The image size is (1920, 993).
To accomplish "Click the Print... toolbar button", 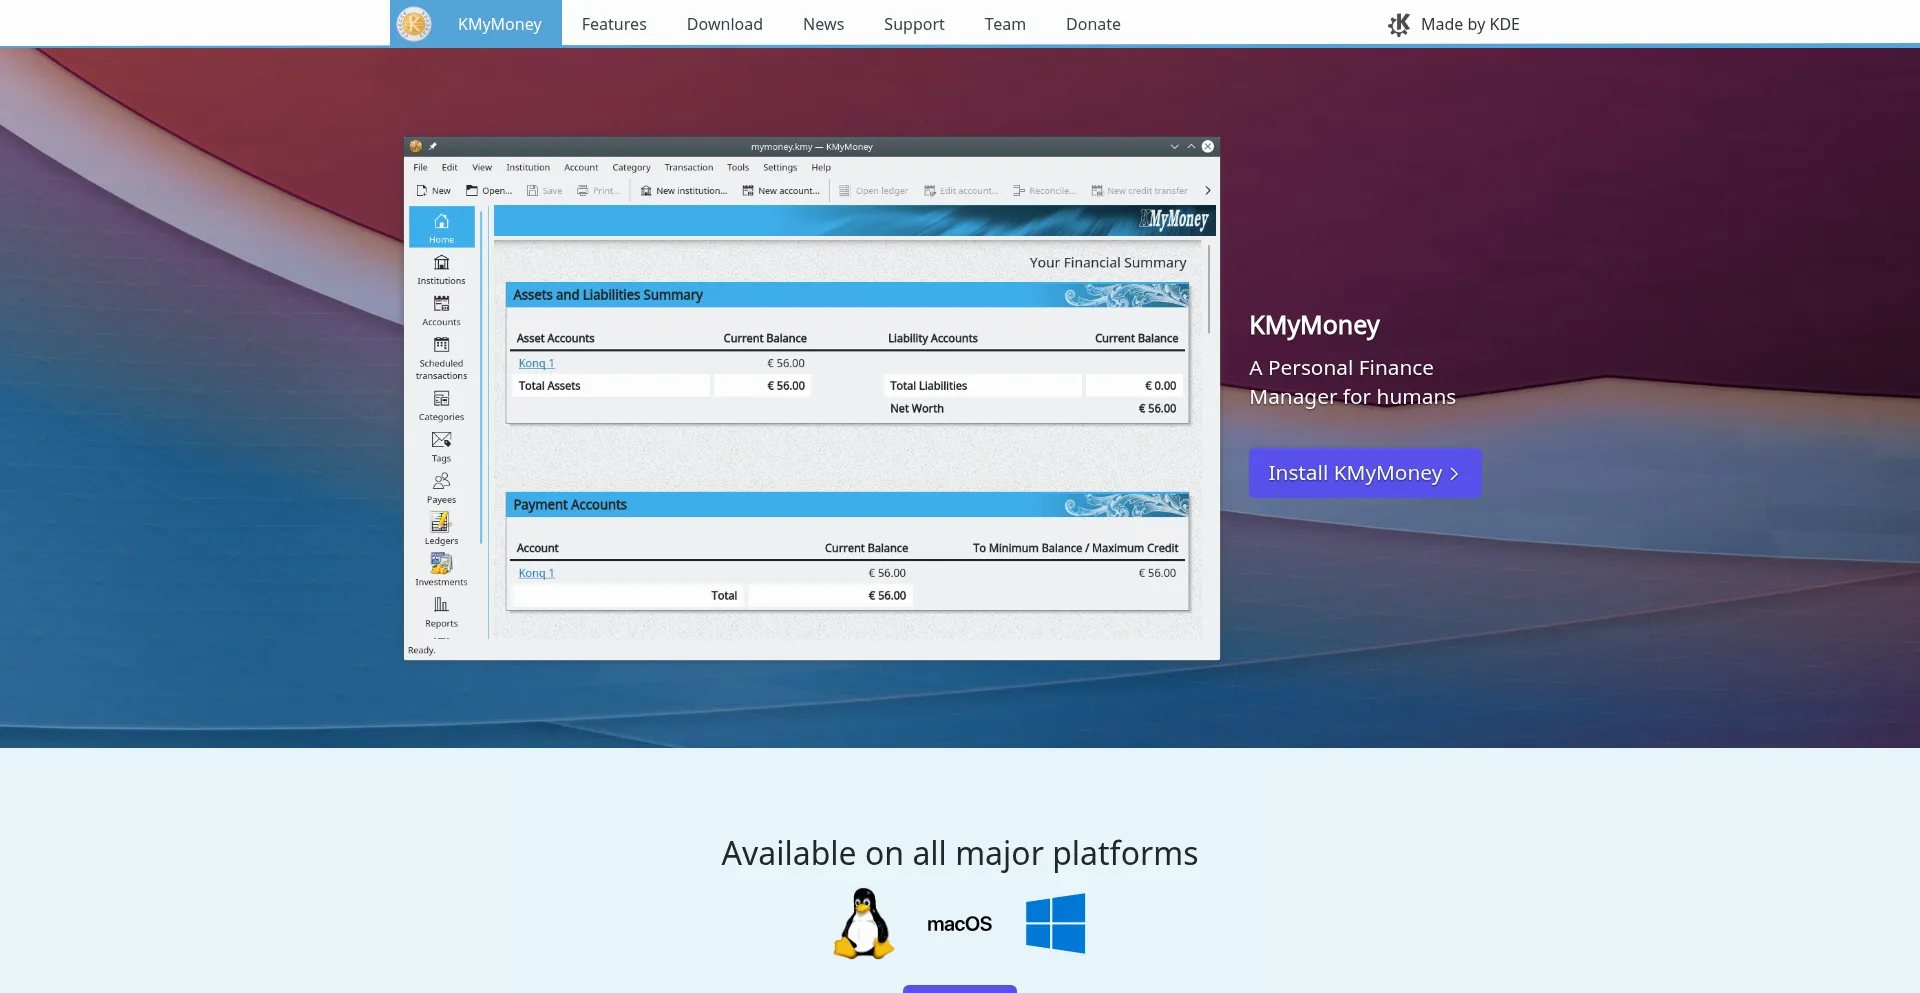I will tap(598, 190).
